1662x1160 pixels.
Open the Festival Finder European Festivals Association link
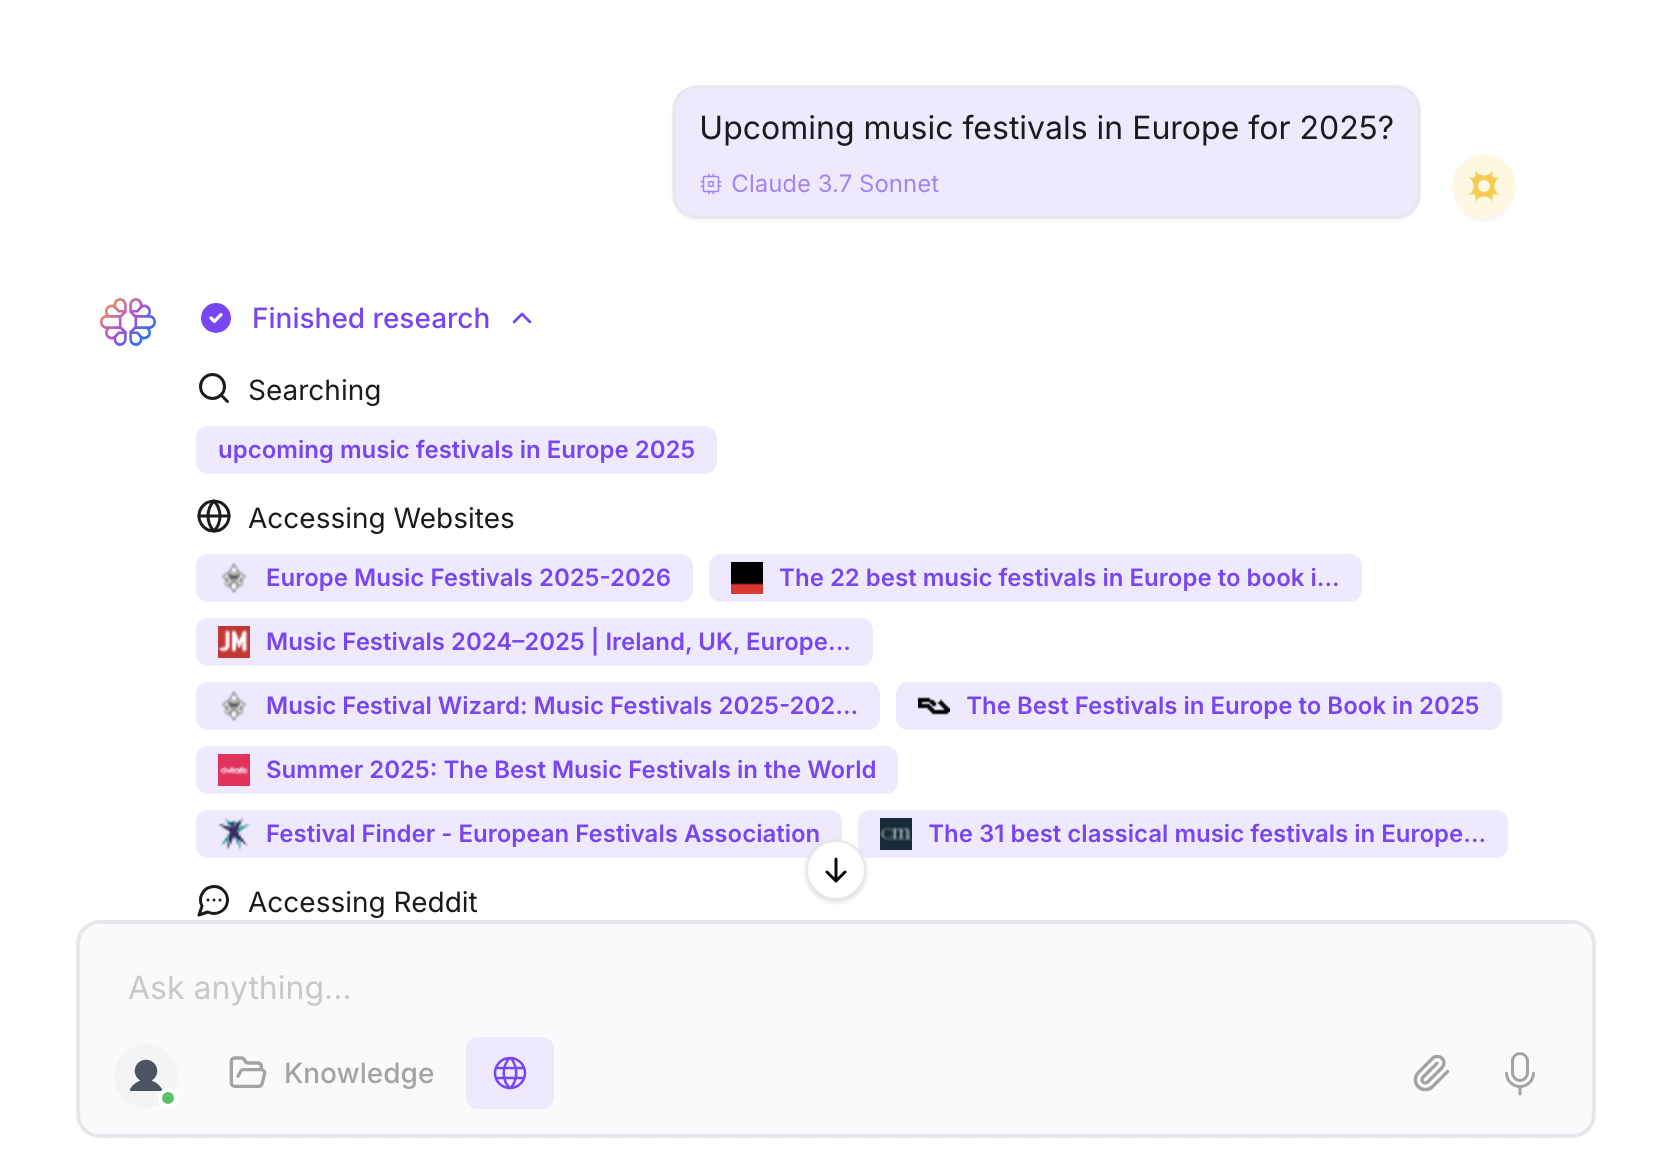point(517,833)
